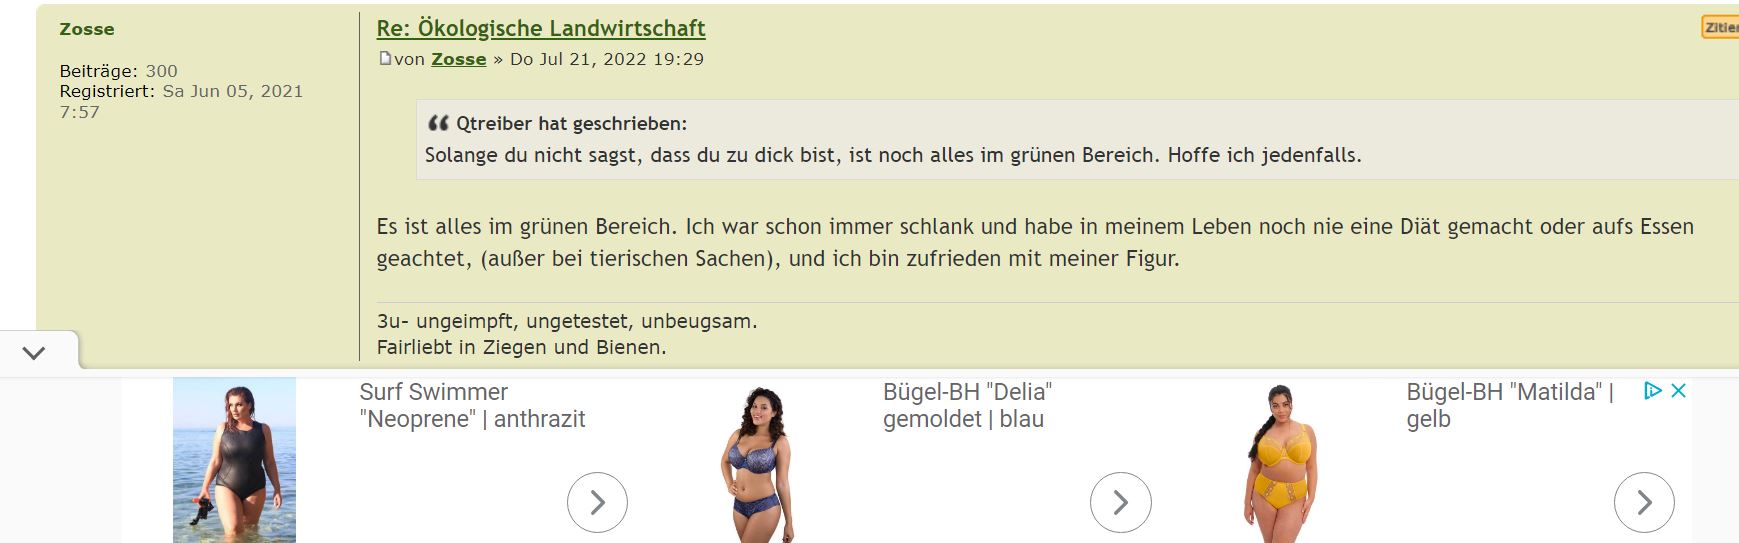Open the Re: Ökologische Landwirtschaft post title
The height and width of the screenshot is (543, 1739).
coord(541,28)
